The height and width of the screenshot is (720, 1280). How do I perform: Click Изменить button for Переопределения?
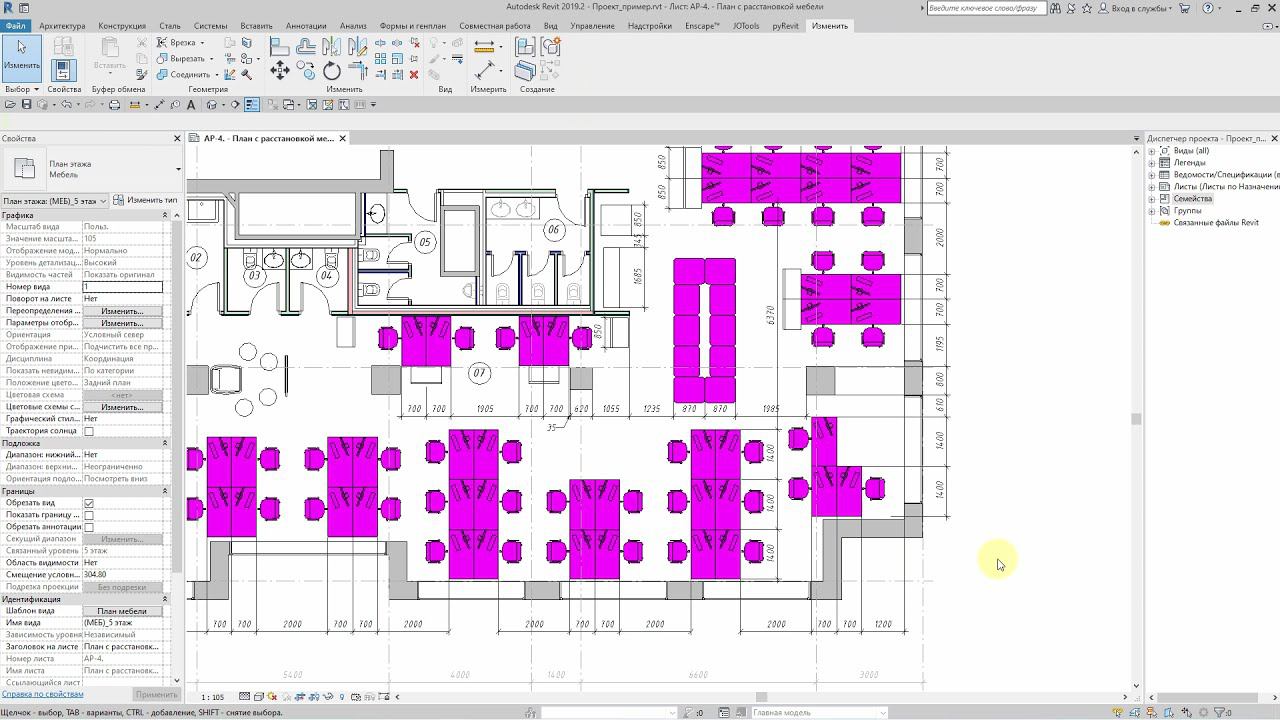pyautogui.click(x=122, y=311)
